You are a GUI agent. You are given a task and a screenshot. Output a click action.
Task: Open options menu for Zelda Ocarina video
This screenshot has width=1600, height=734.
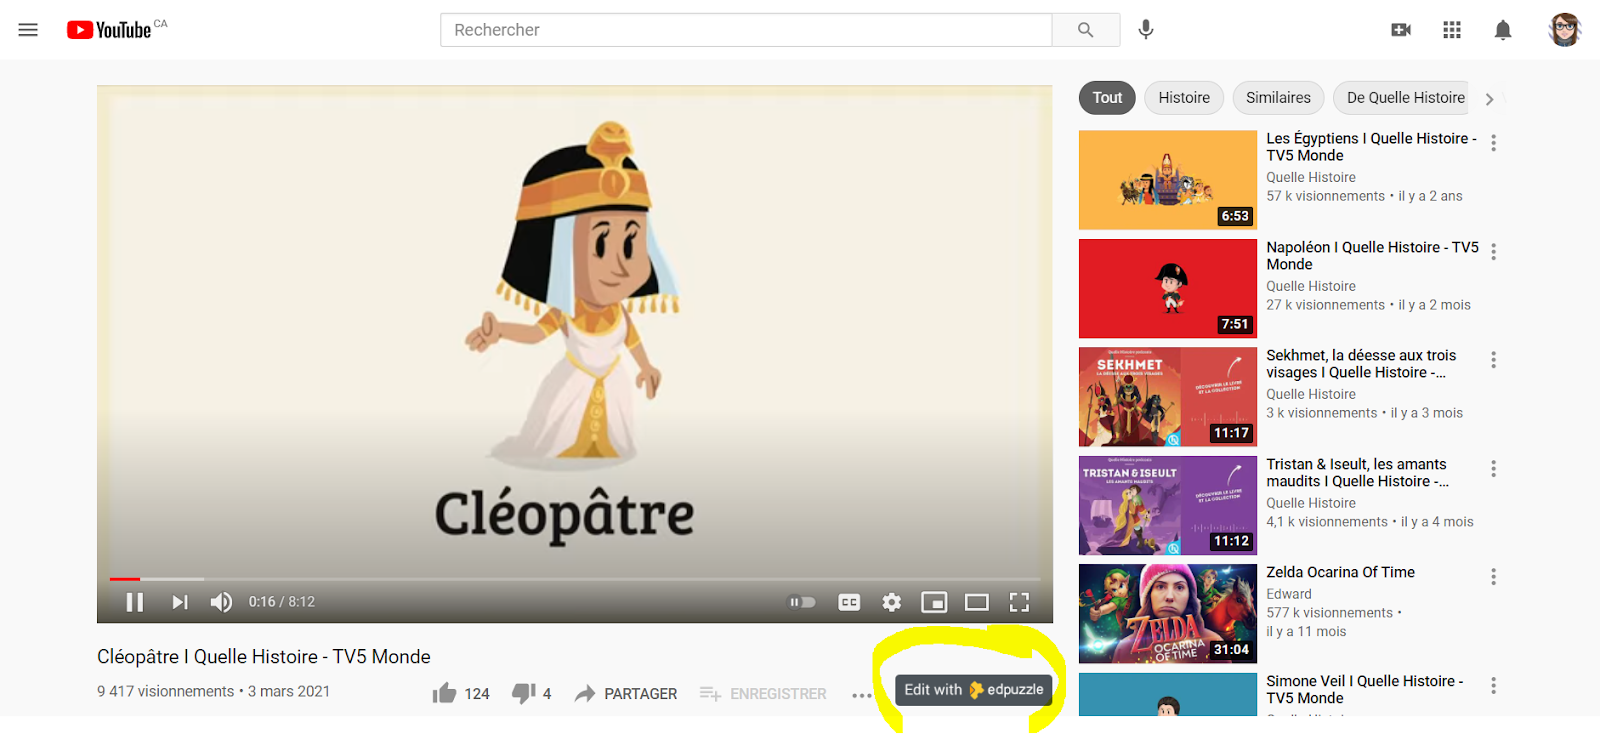(1493, 577)
